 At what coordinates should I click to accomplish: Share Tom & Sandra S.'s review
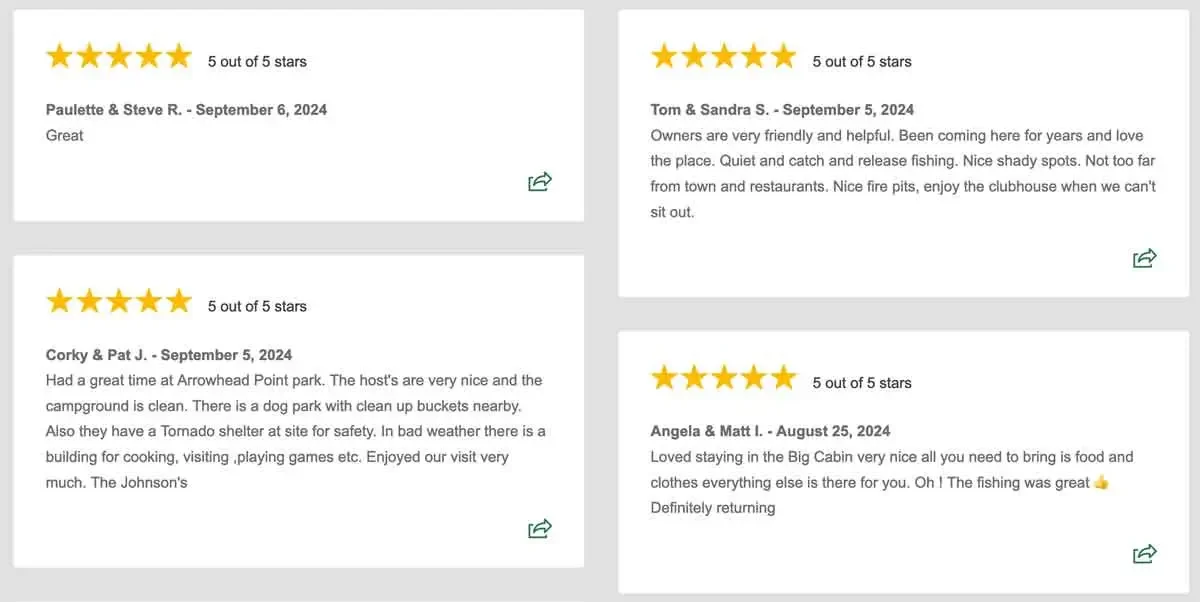(1145, 258)
